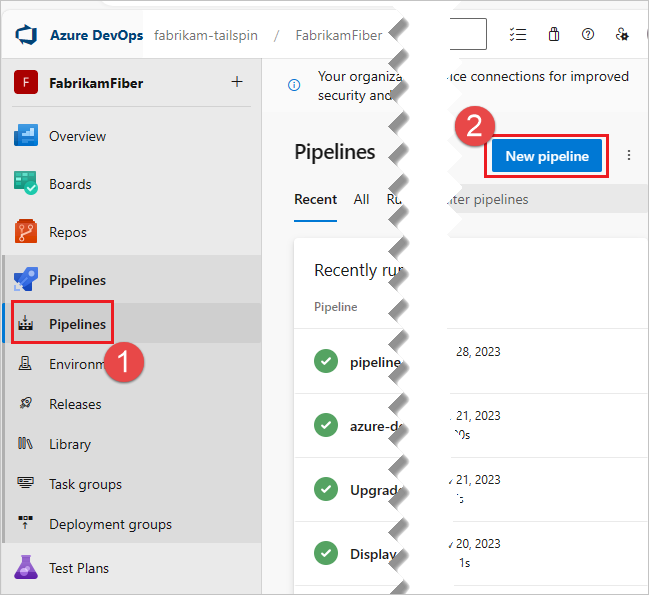Open the task list icon in header

click(x=517, y=35)
